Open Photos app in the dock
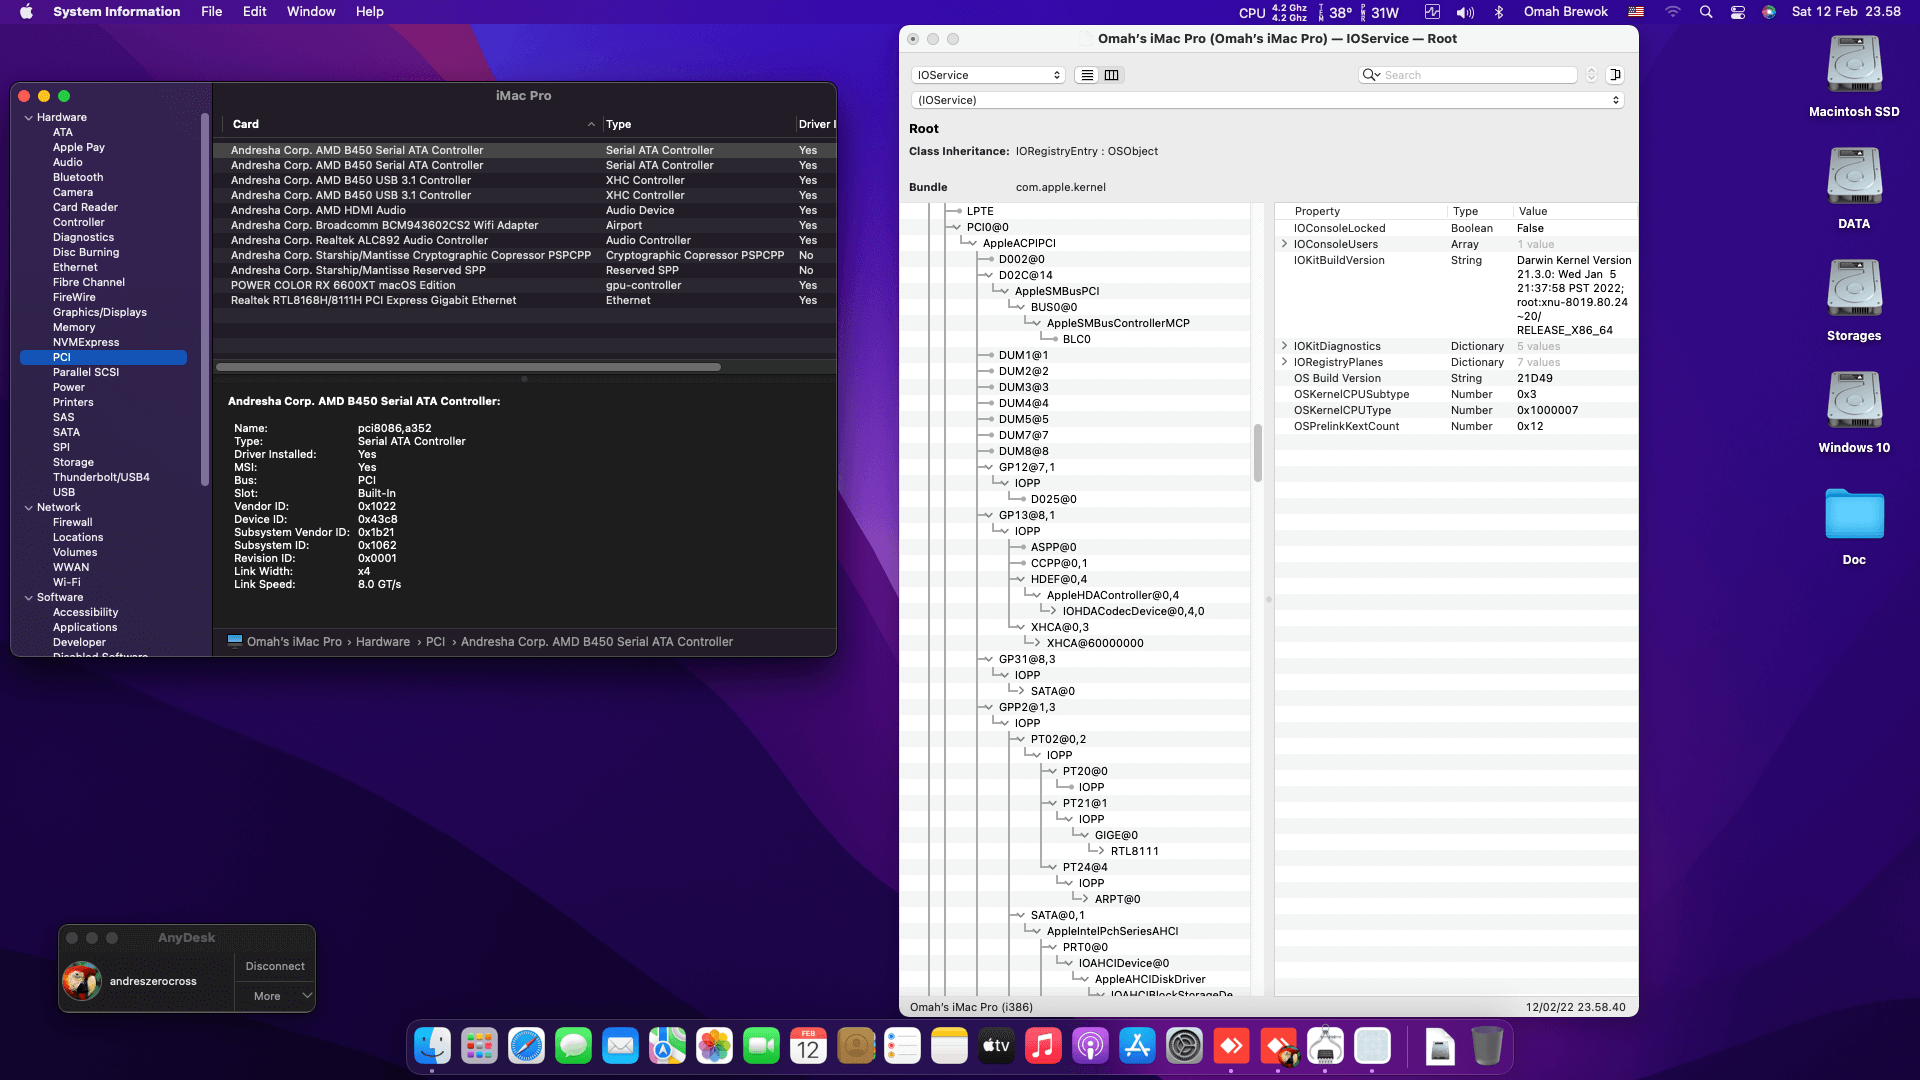 pos(714,1047)
